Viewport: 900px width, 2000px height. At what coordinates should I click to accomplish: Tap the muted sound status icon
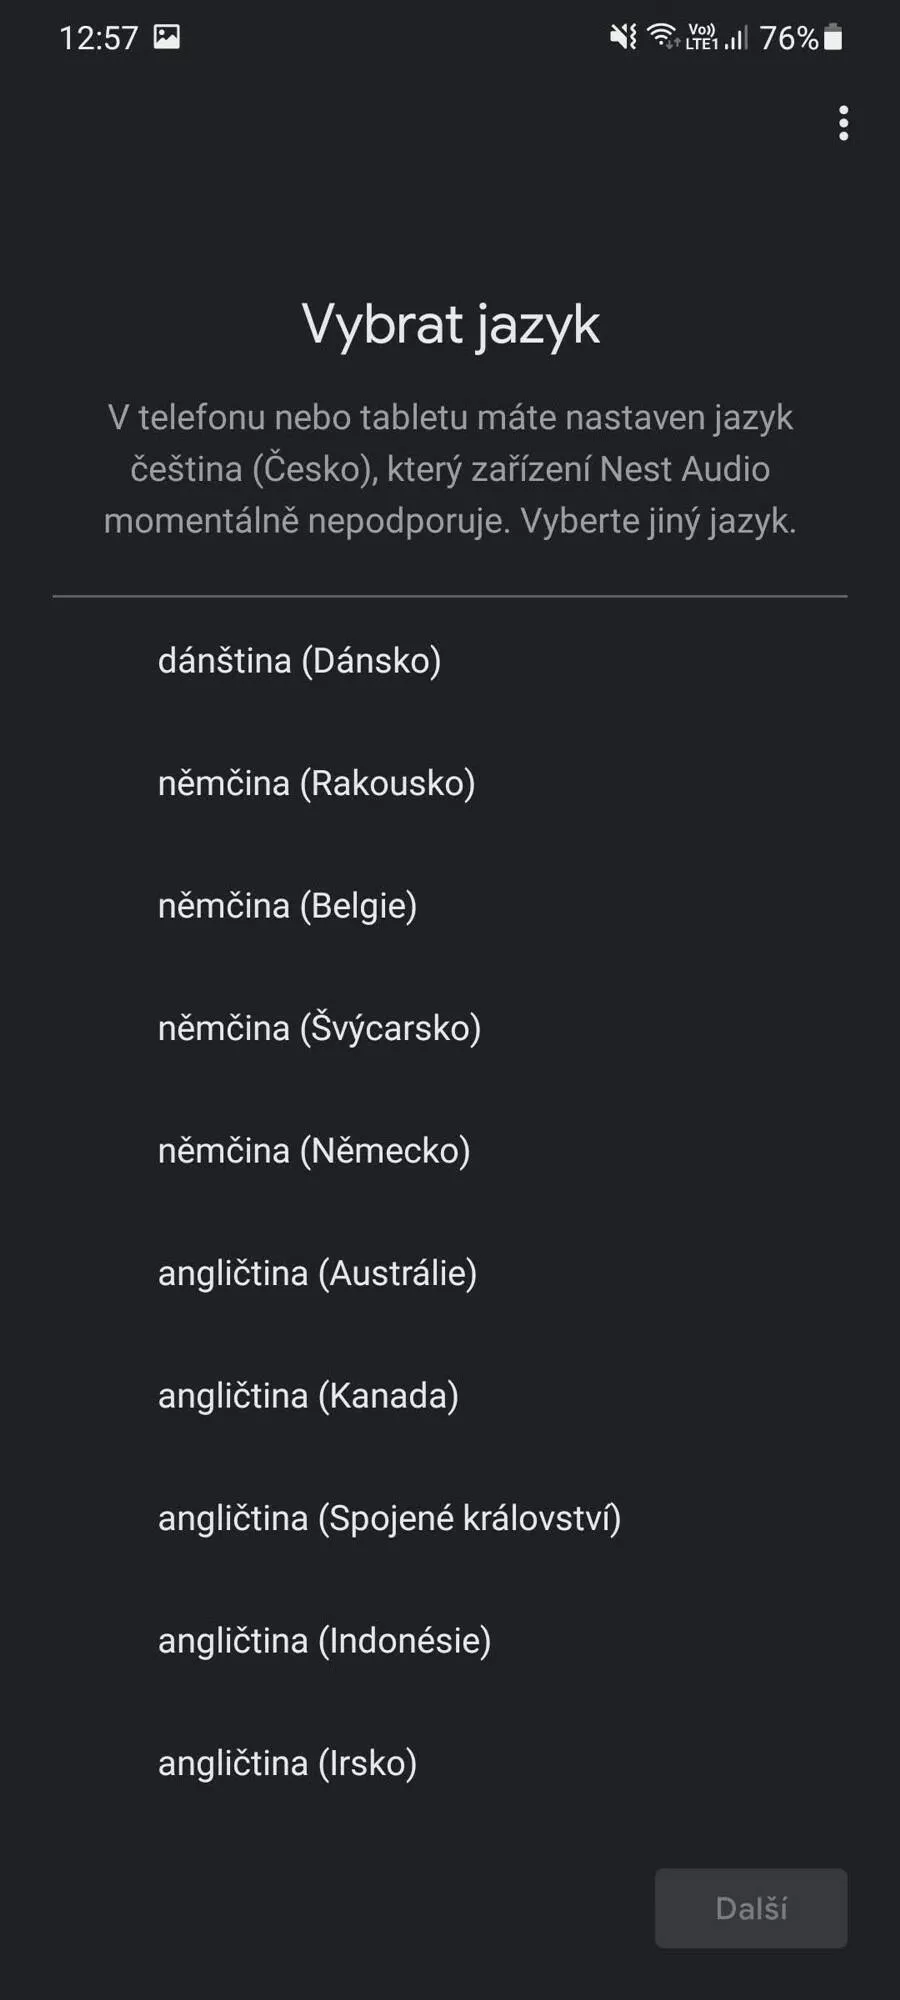(x=623, y=37)
